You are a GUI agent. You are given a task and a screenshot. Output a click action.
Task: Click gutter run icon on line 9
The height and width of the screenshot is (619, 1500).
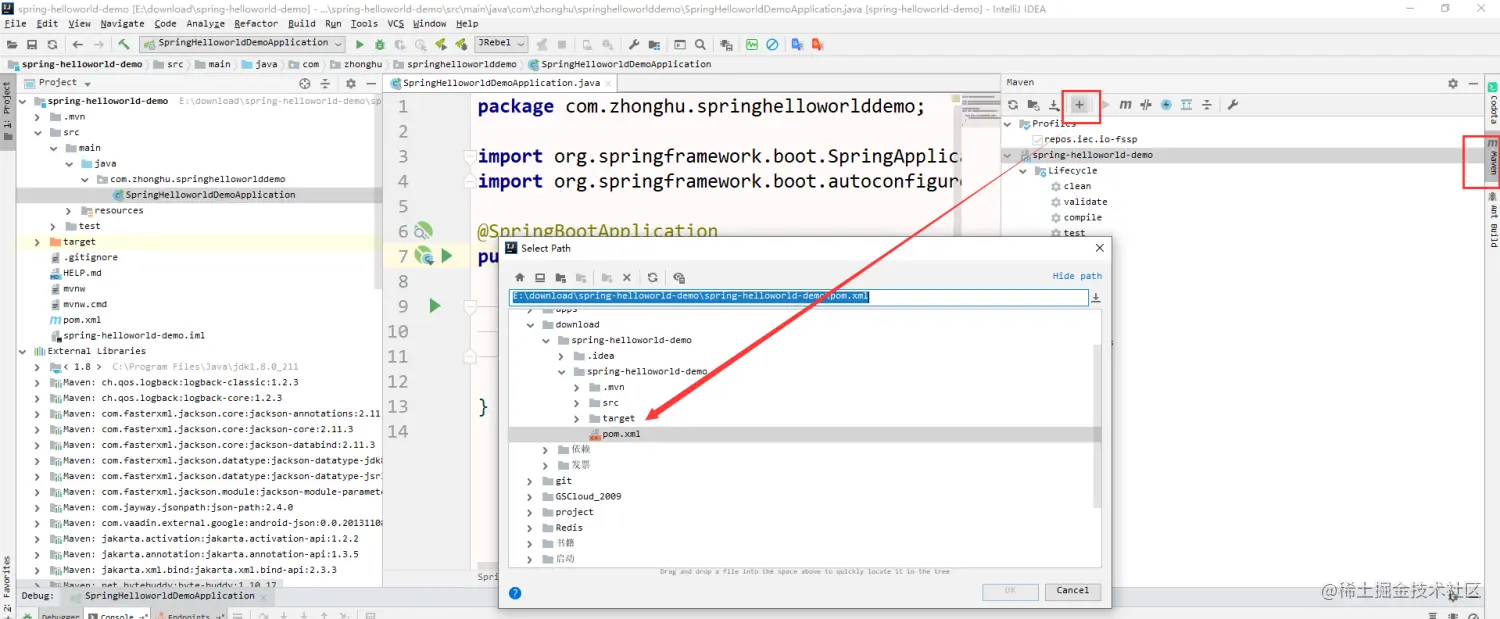point(434,305)
